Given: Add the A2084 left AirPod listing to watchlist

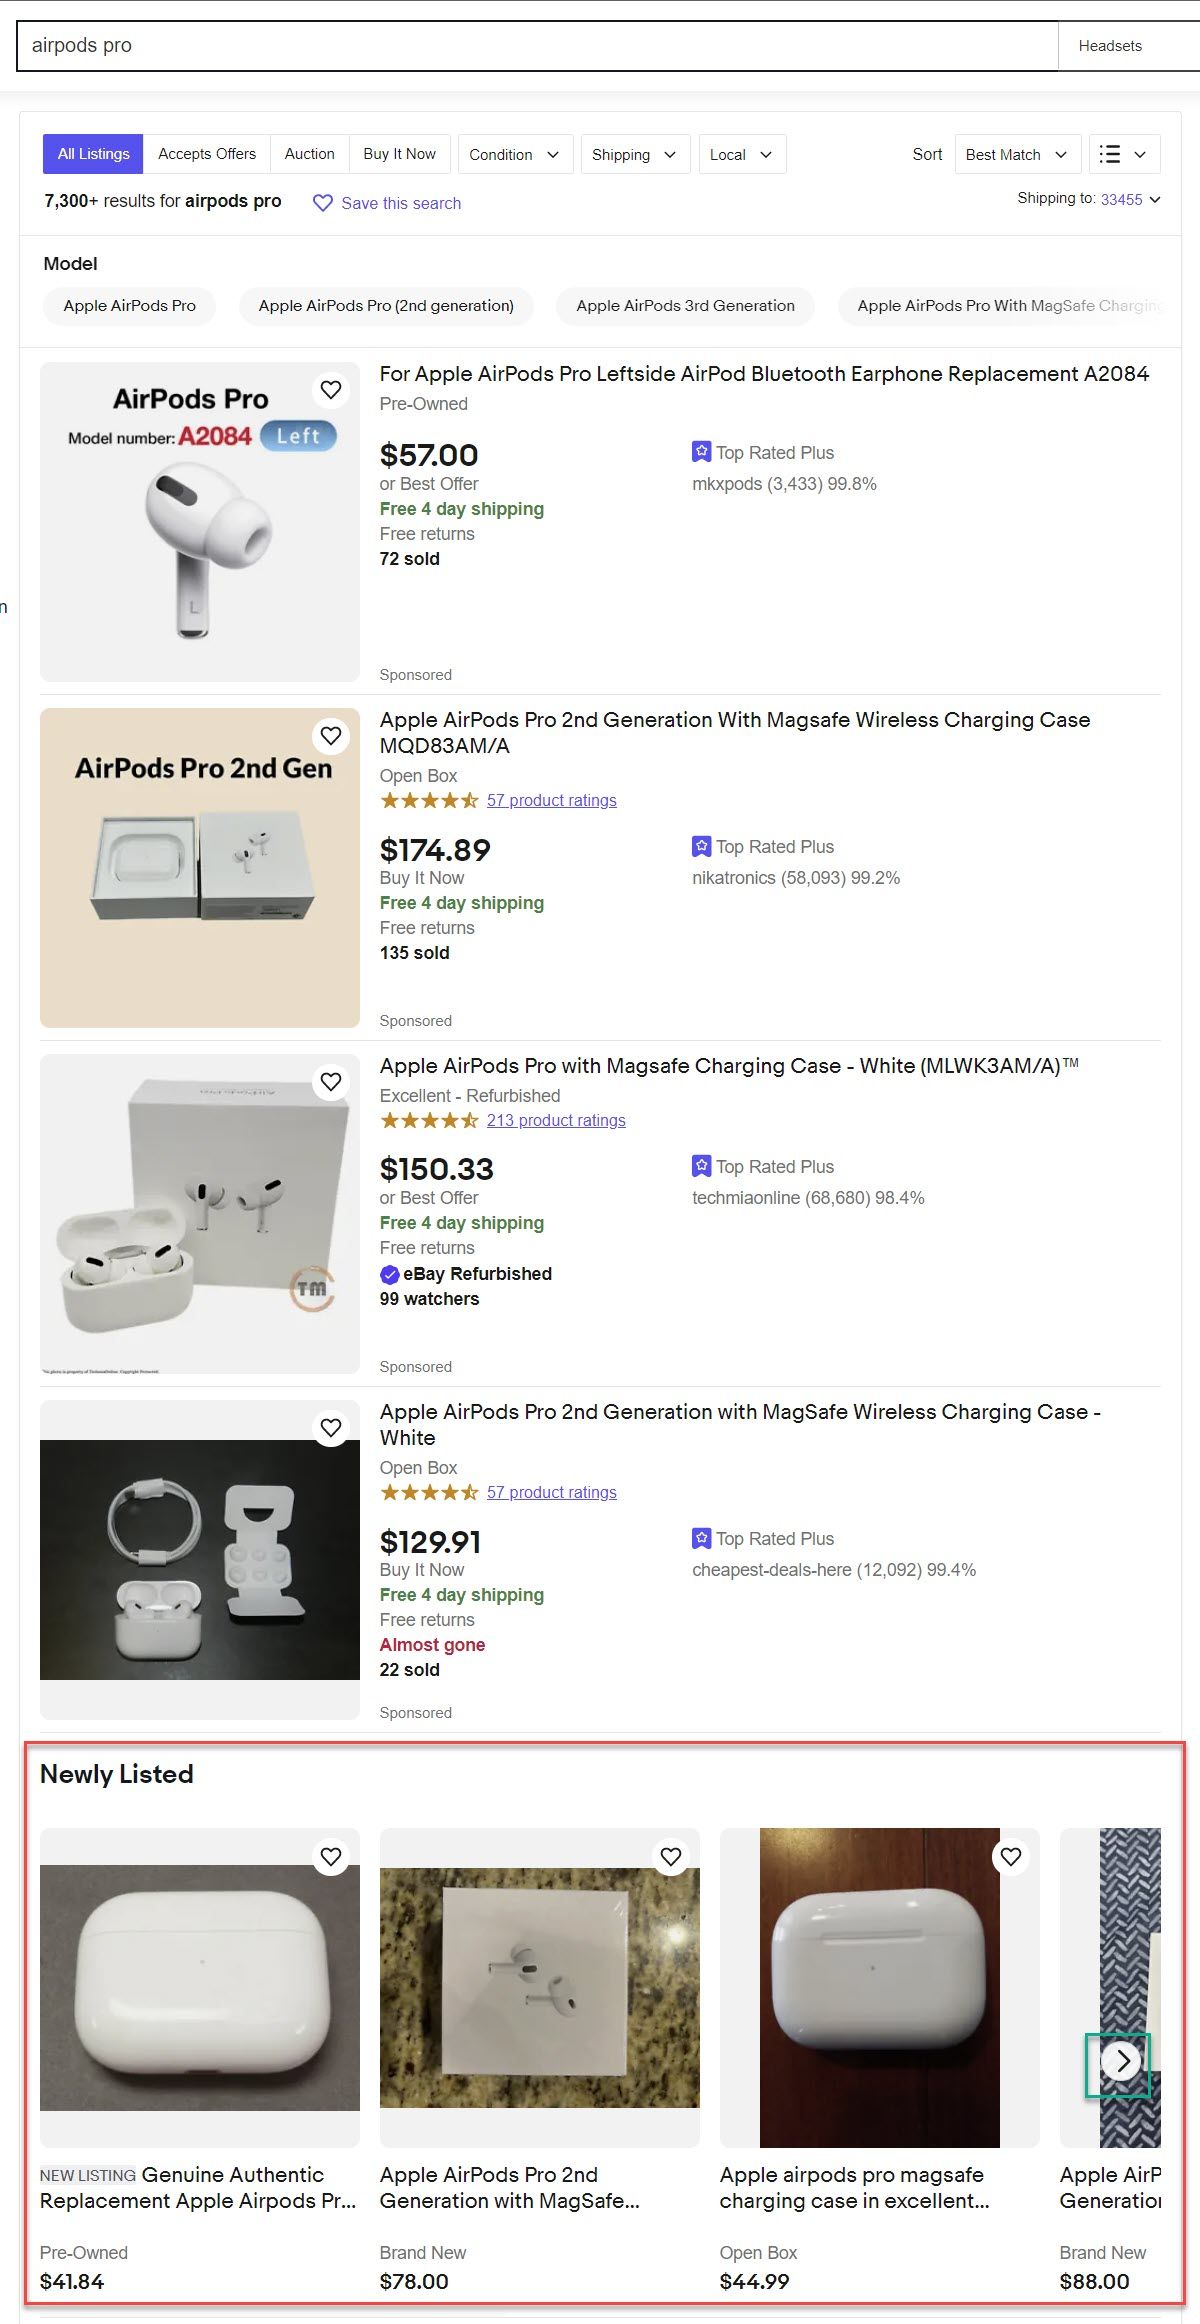Looking at the screenshot, I should pos(331,390).
